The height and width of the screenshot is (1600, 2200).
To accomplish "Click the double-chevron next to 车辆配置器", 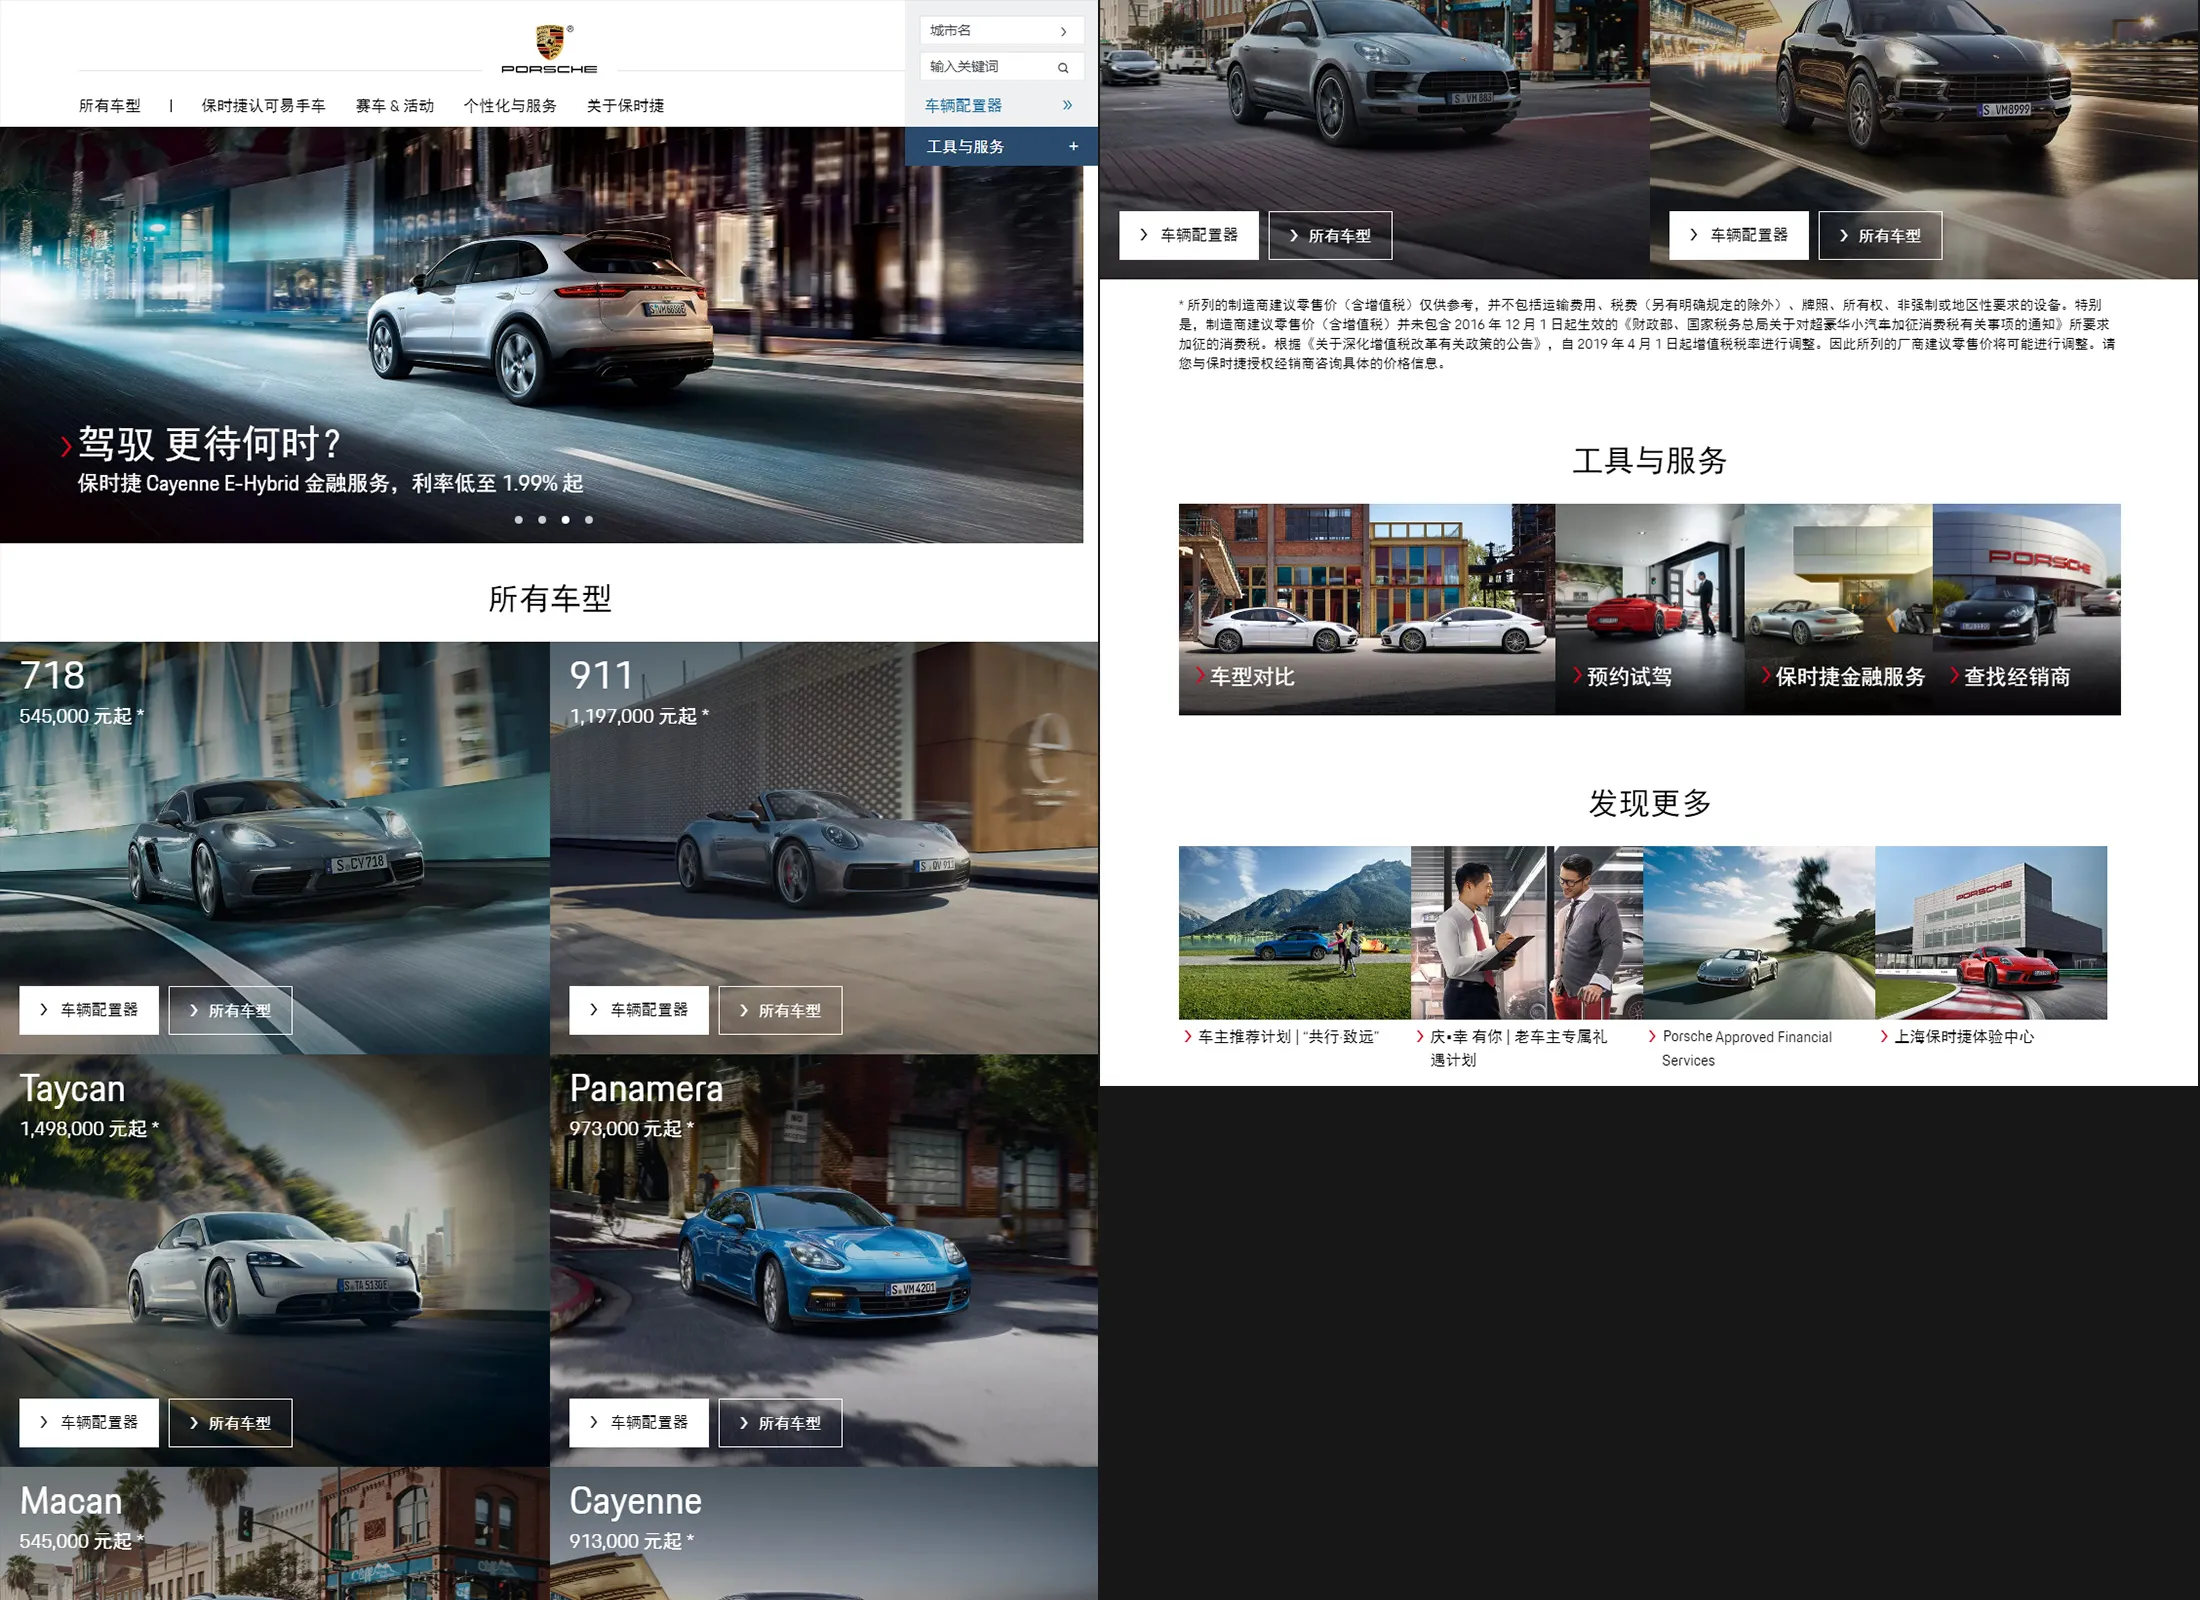I will 1067,105.
